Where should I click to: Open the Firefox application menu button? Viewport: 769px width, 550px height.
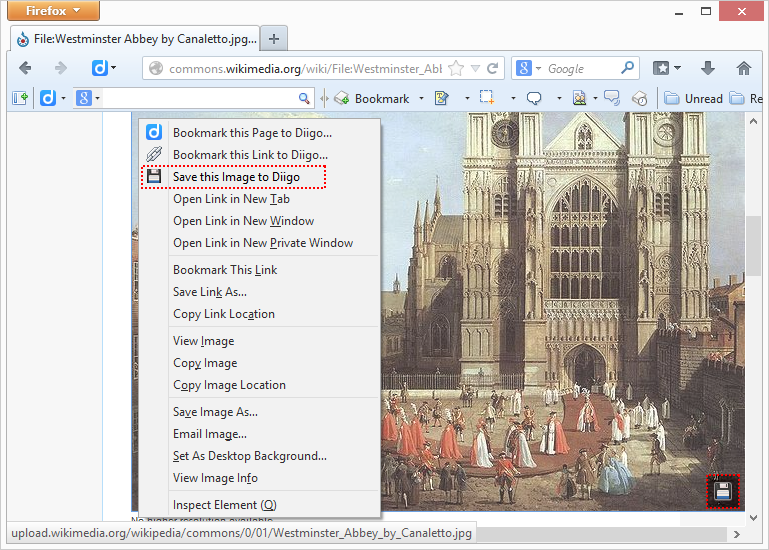(x=53, y=10)
